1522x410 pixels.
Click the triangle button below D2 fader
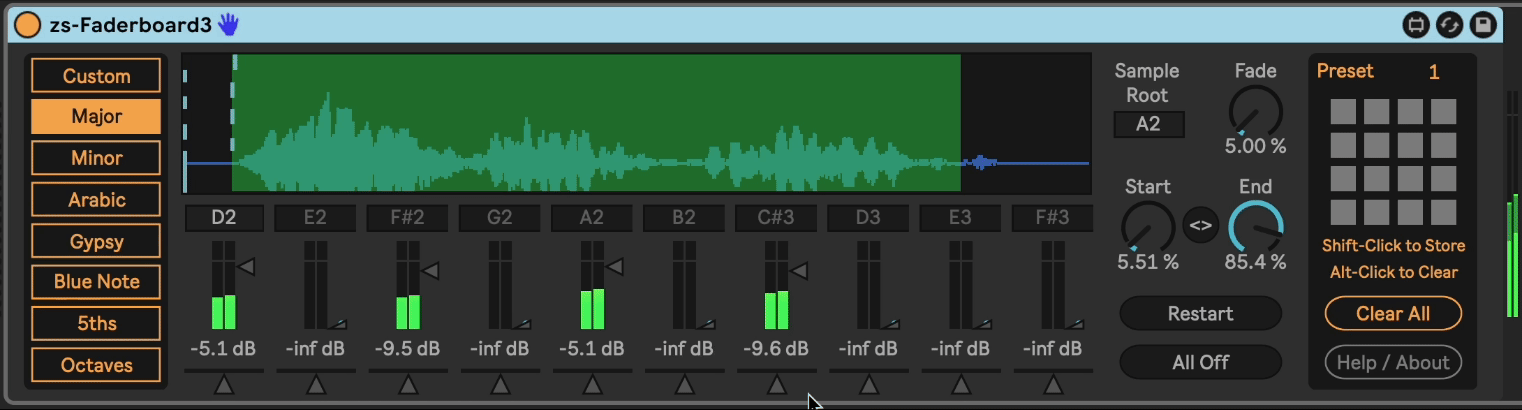(x=224, y=384)
